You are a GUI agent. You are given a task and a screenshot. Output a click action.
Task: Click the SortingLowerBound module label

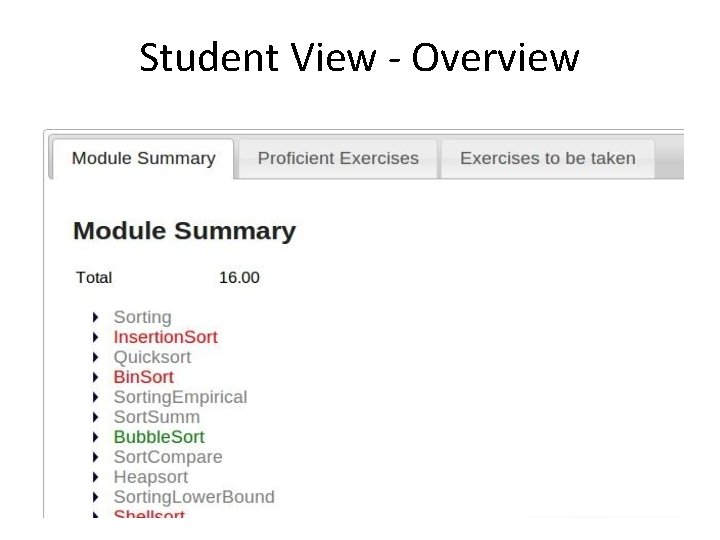194,497
